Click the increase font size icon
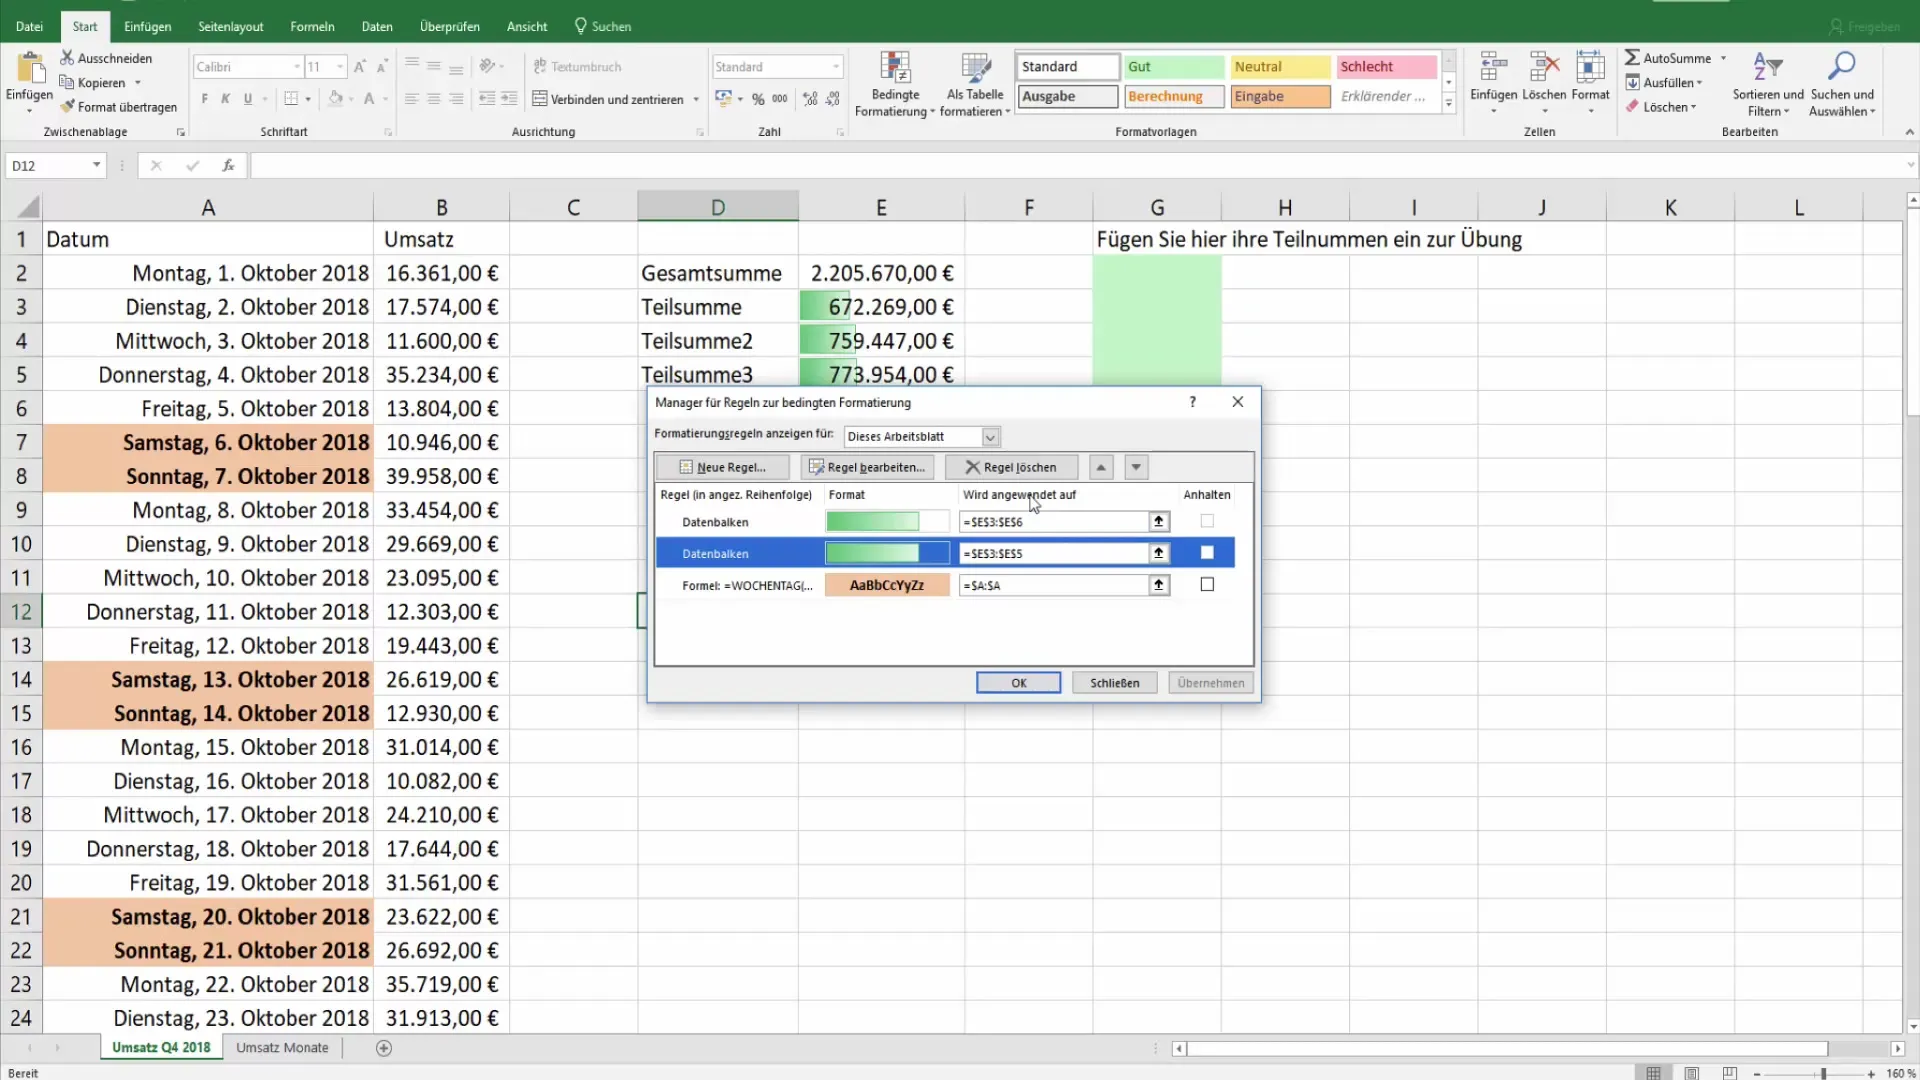Image resolution: width=1920 pixels, height=1080 pixels. [360, 66]
